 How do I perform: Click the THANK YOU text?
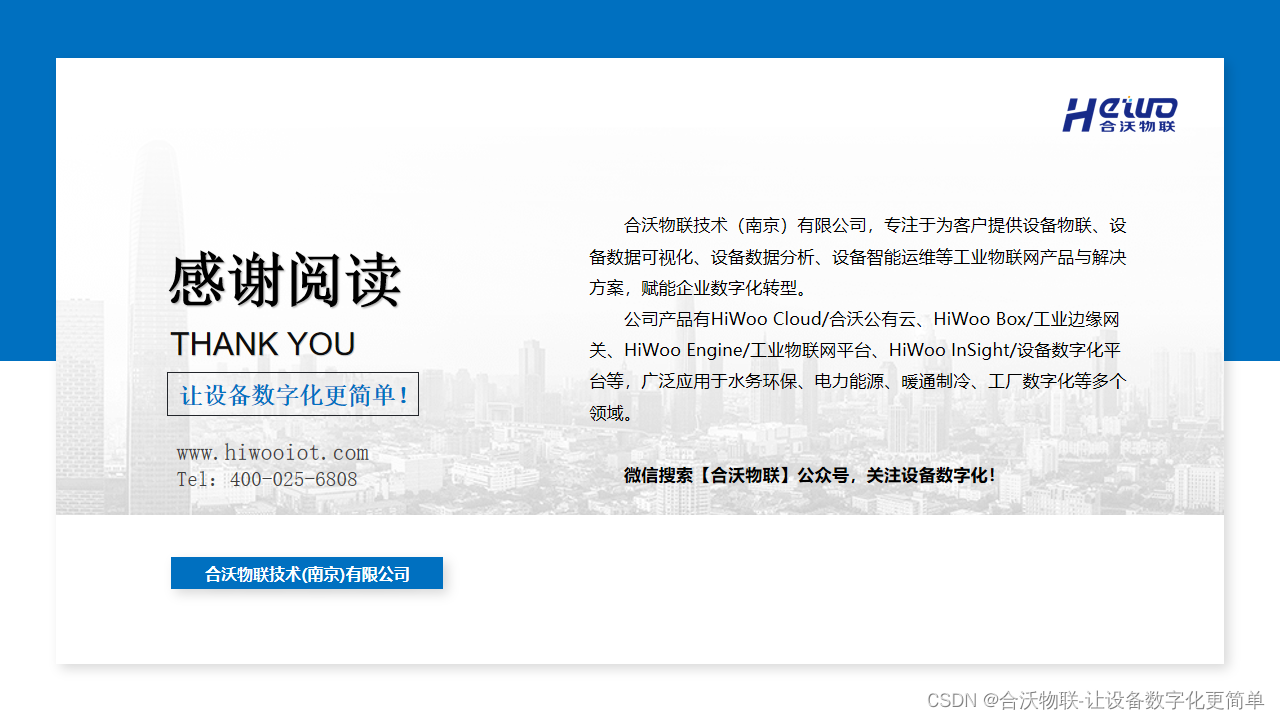pos(263,344)
